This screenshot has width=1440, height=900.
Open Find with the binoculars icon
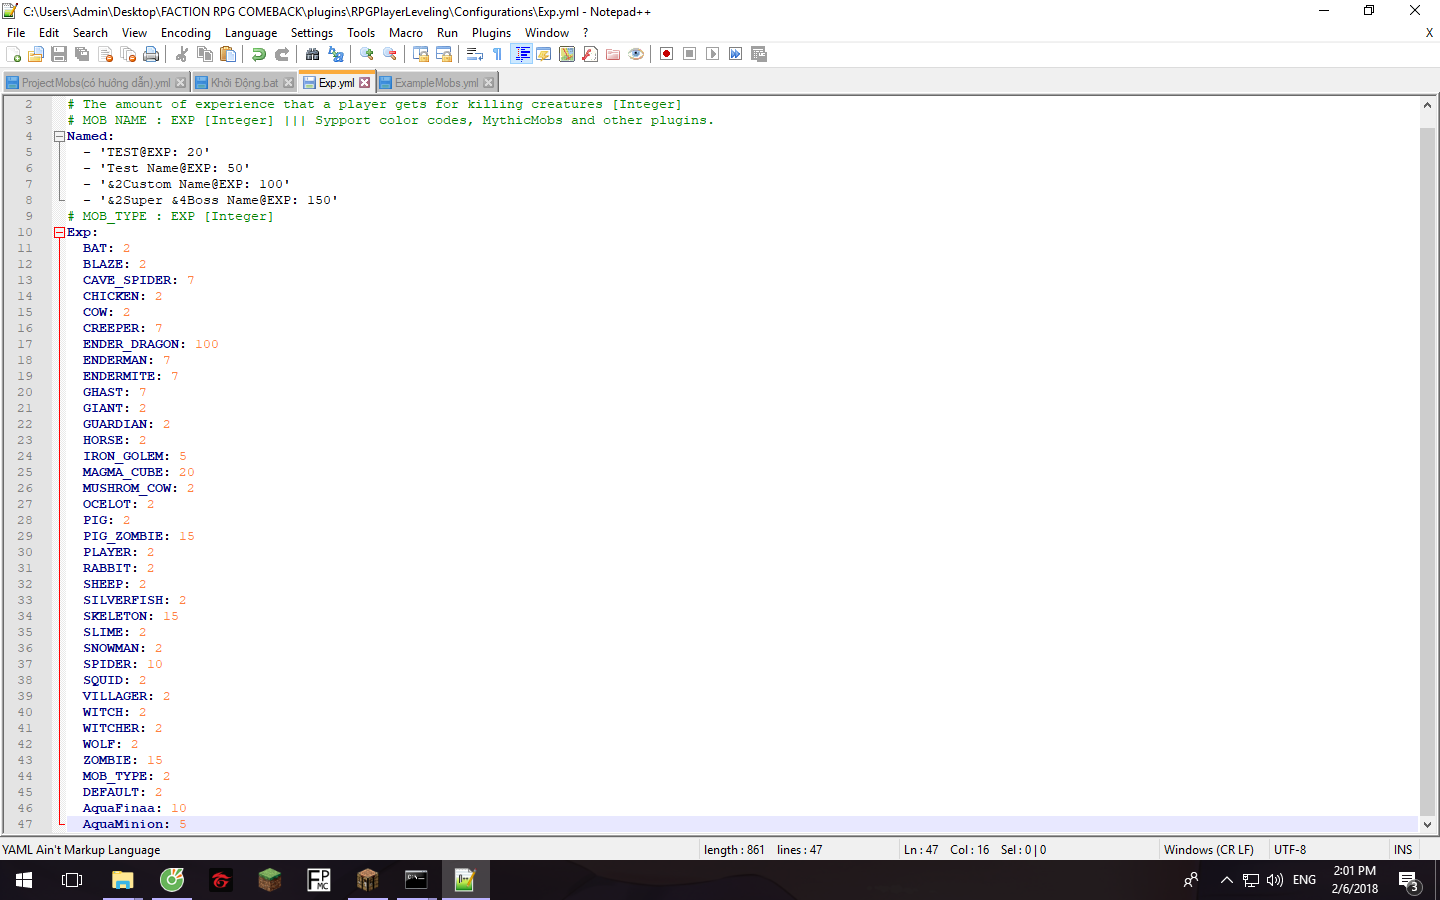(313, 54)
